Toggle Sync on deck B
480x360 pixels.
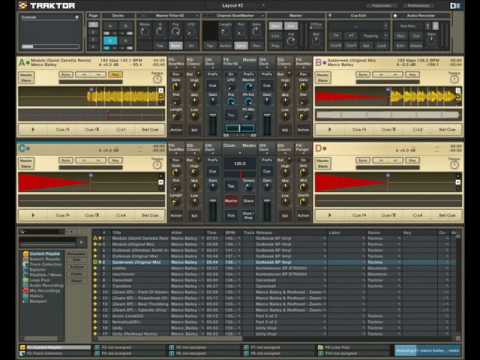(363, 75)
